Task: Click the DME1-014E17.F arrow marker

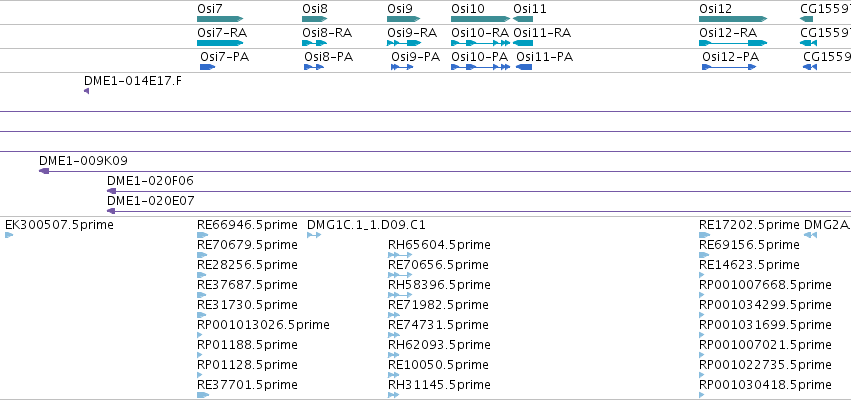Action: 86,91
